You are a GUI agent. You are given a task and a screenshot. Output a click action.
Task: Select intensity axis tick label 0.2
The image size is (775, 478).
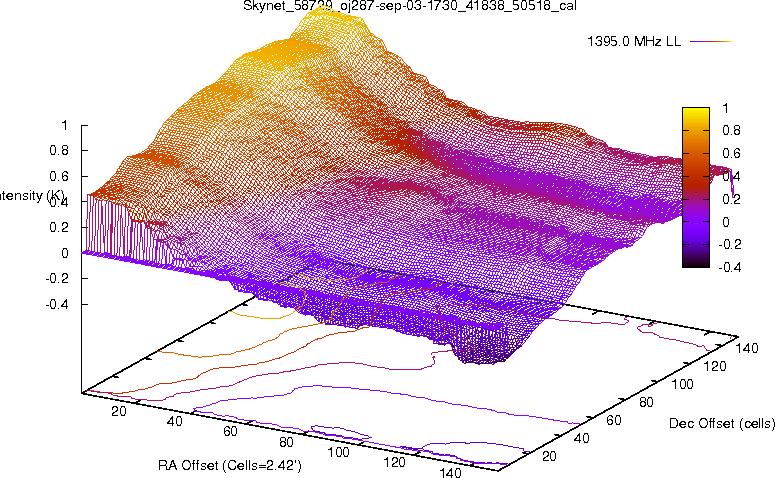click(x=59, y=227)
